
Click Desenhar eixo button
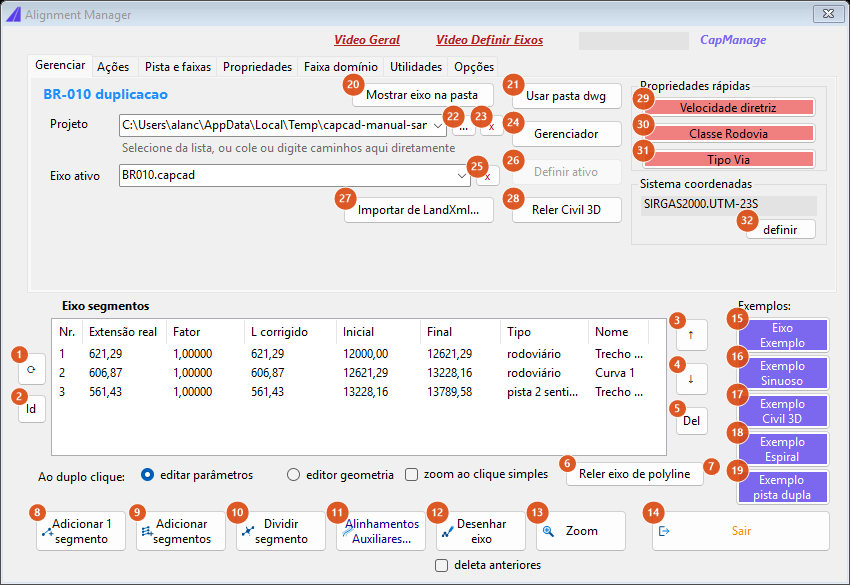(x=481, y=531)
